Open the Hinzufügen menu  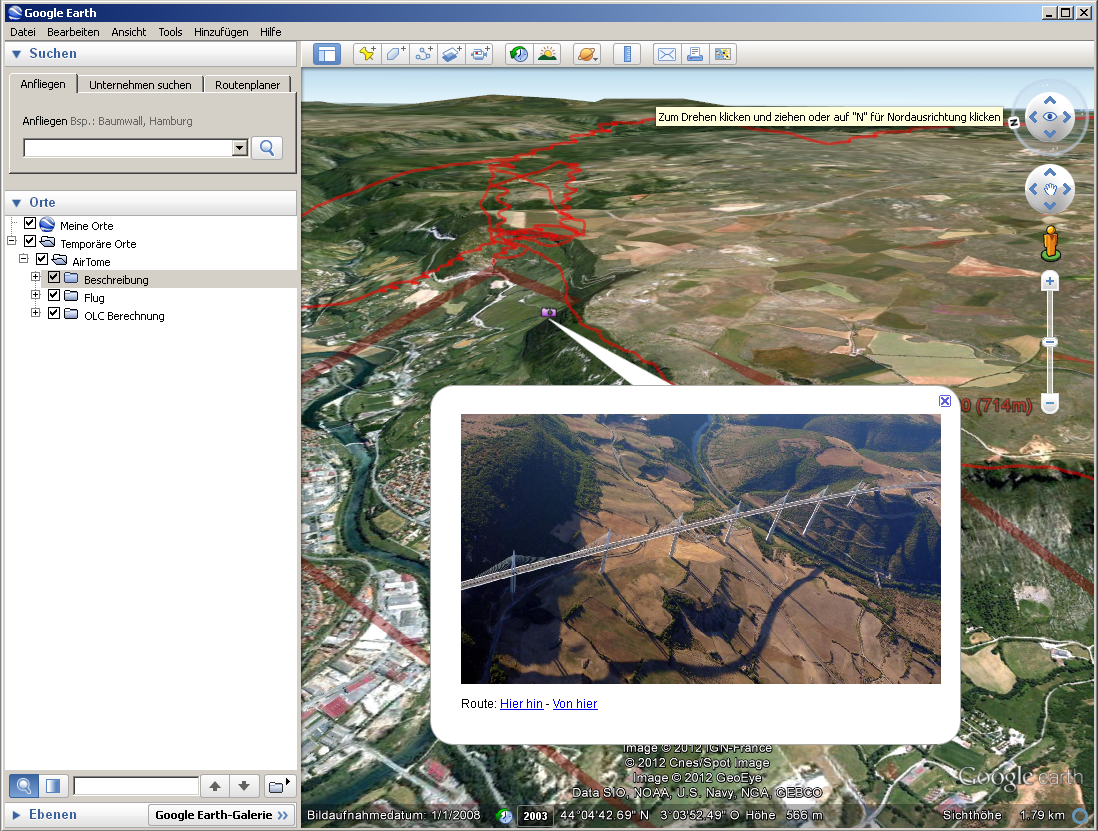point(221,32)
